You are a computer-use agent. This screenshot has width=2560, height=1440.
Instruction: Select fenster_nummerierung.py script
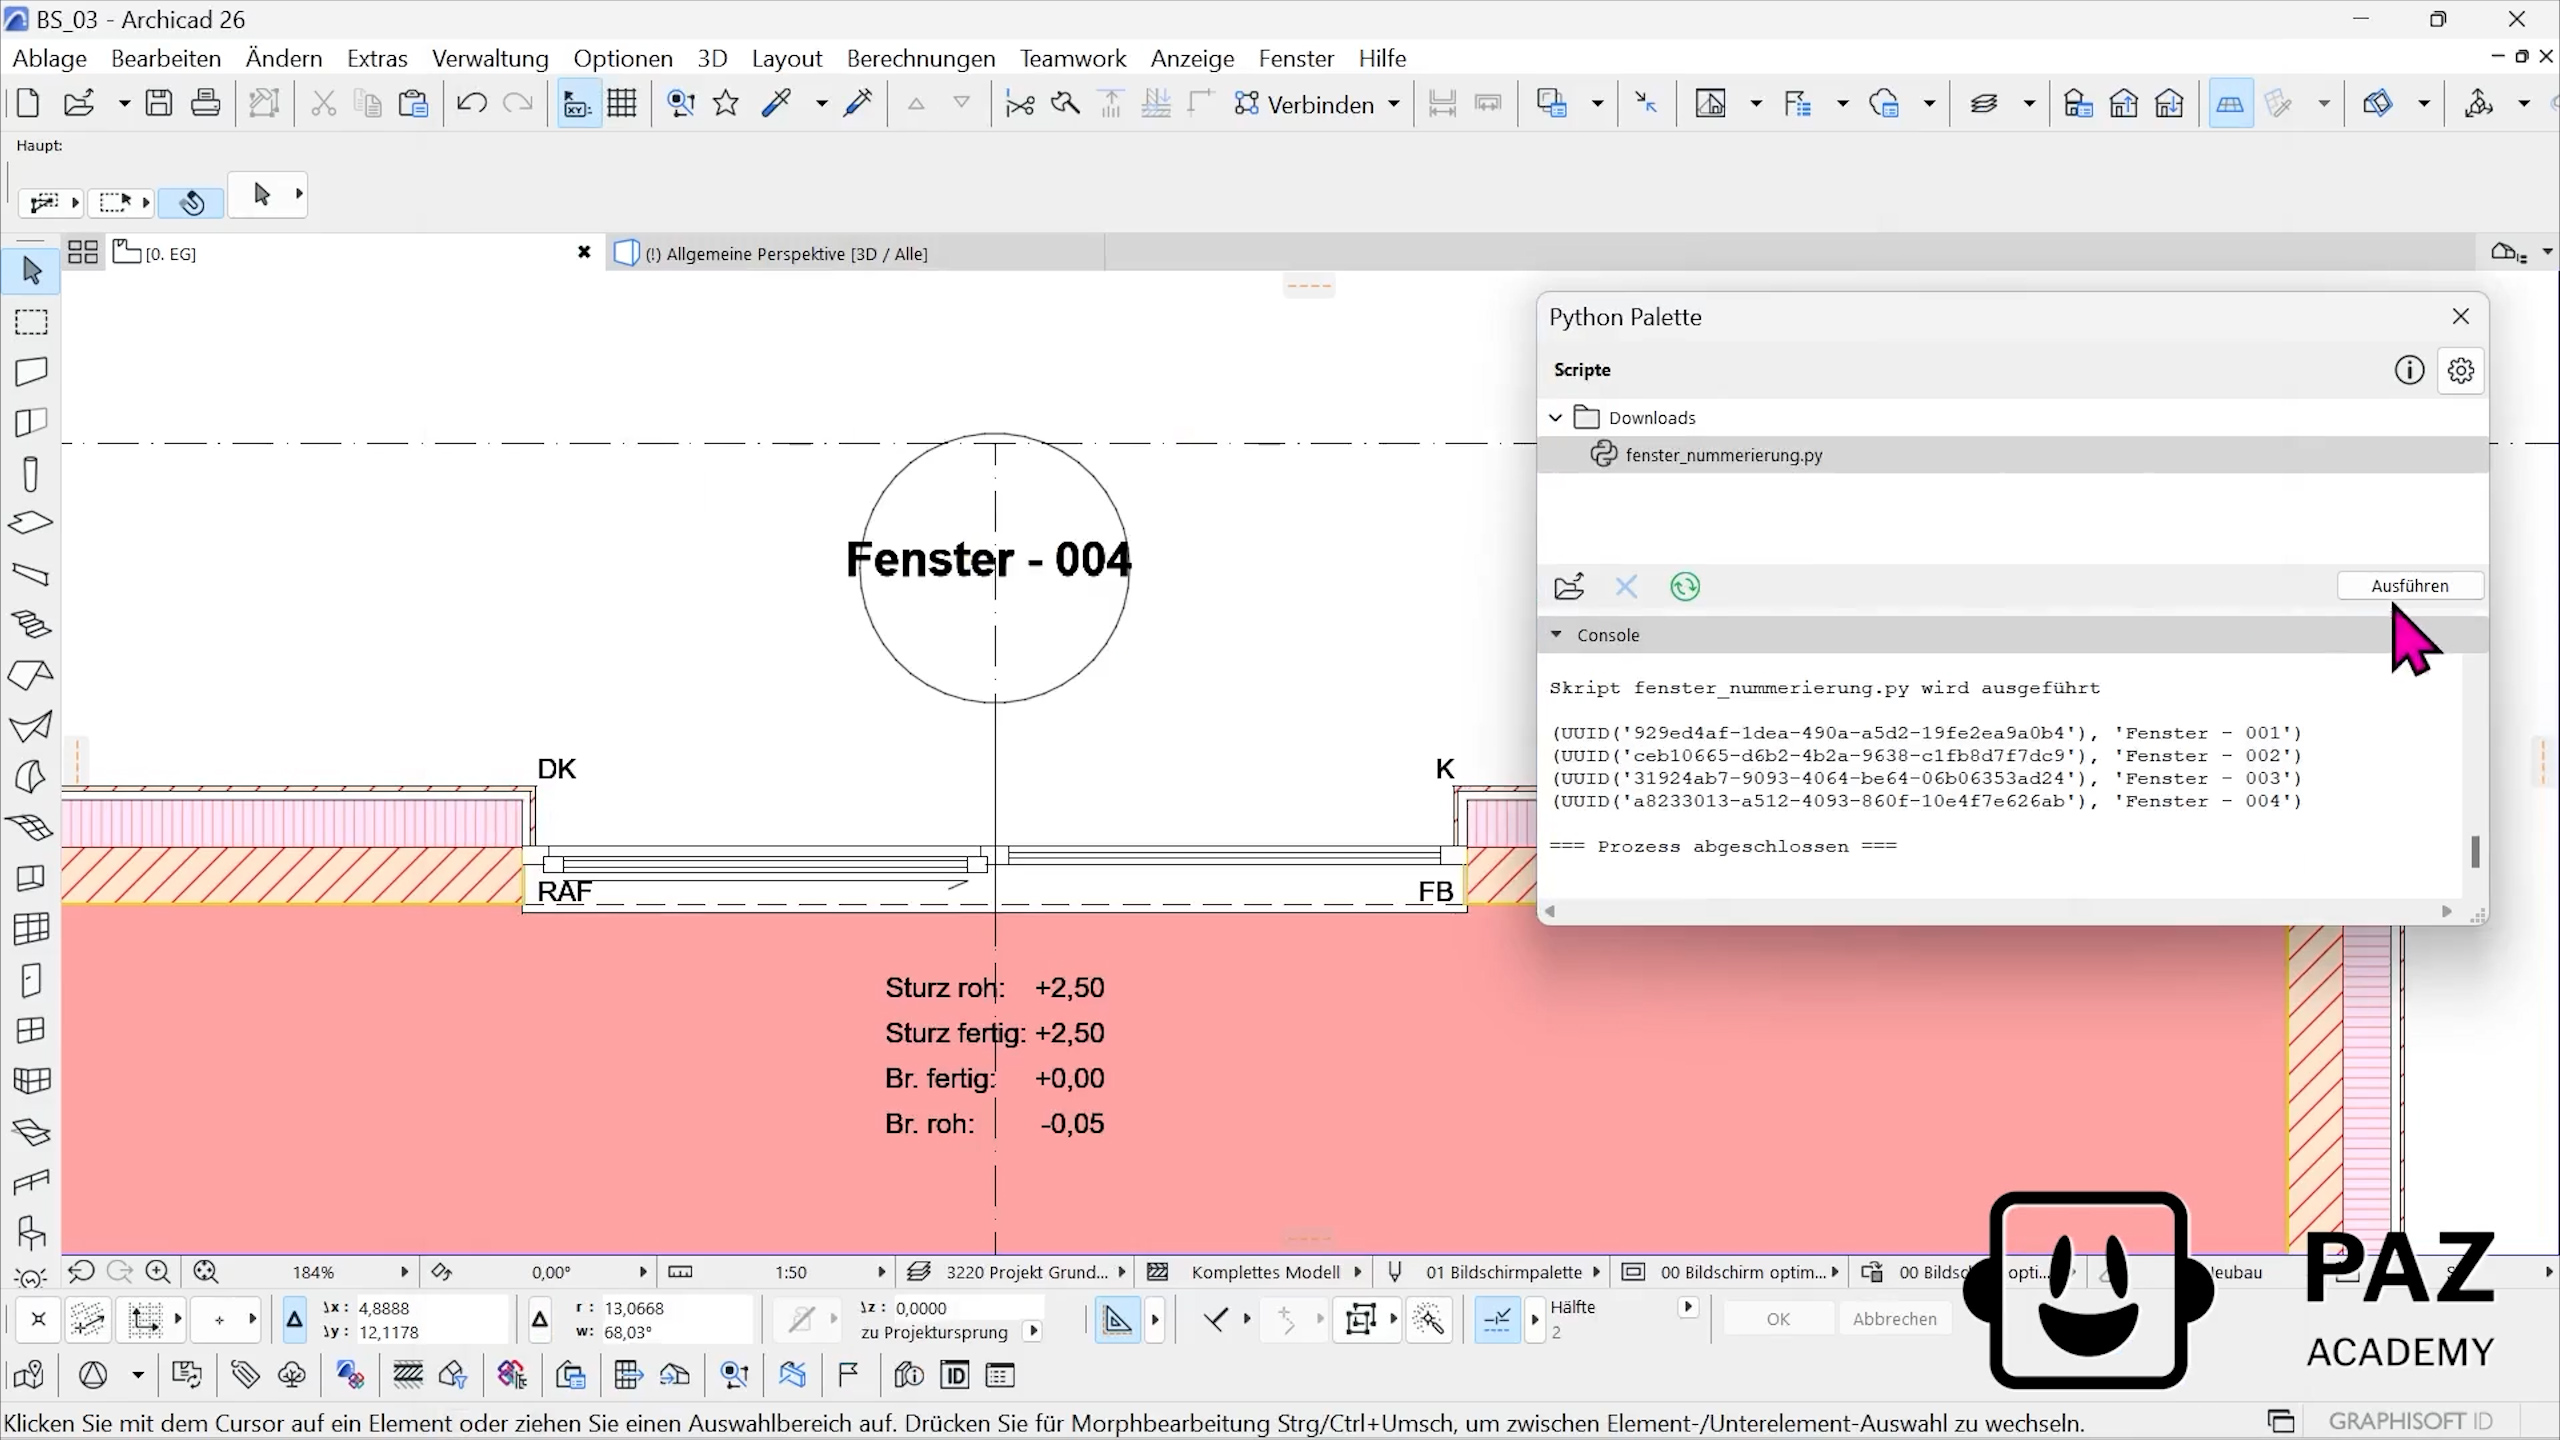2013,454
